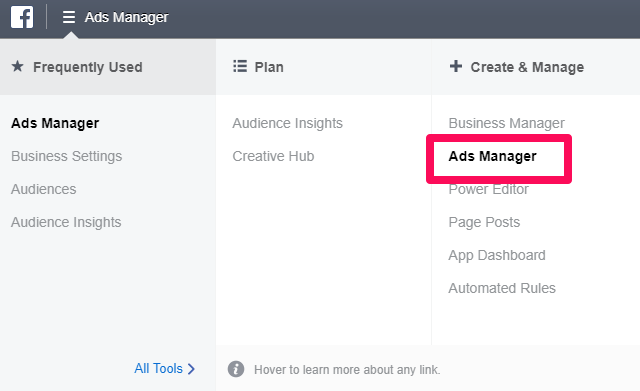Open the Ads Manager header title
Screen dimensions: 640x391
click(127, 17)
